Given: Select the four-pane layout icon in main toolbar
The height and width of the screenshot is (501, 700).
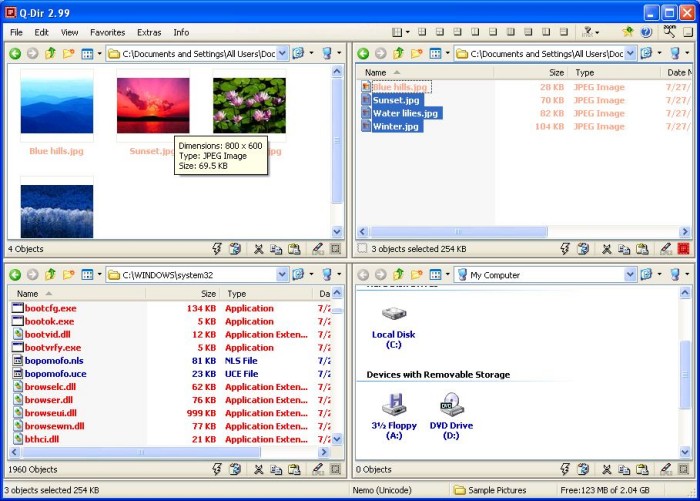Looking at the screenshot, I should [x=422, y=32].
